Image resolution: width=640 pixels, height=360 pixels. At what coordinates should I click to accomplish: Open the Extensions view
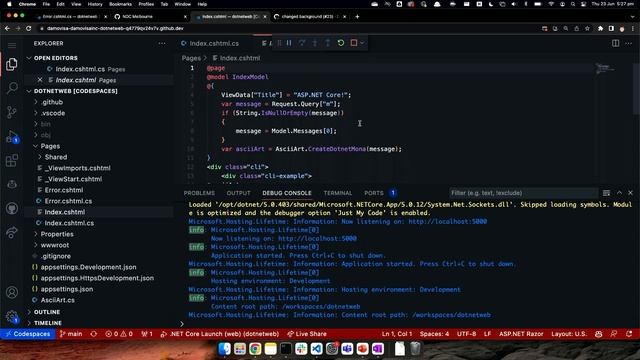[x=12, y=160]
